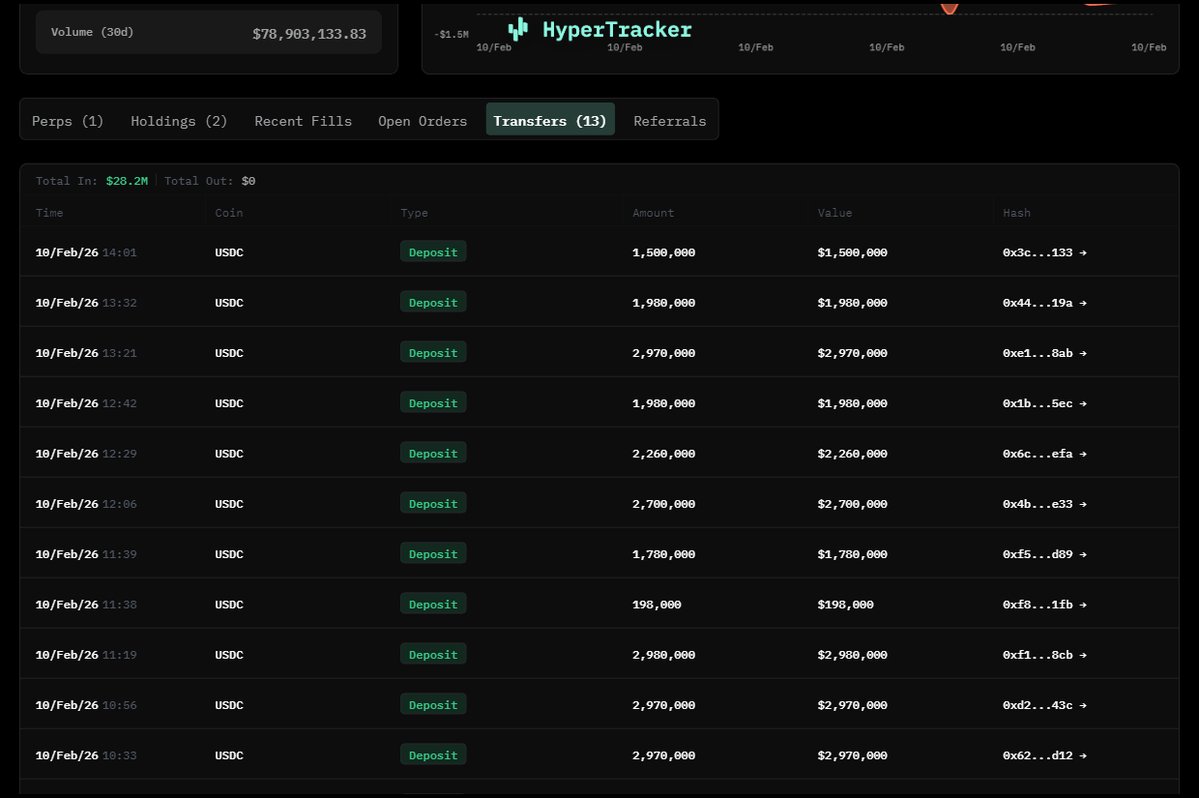Click the arrow next to hash 0x6c...efa
Viewport: 1199px width, 798px height.
pos(1083,454)
